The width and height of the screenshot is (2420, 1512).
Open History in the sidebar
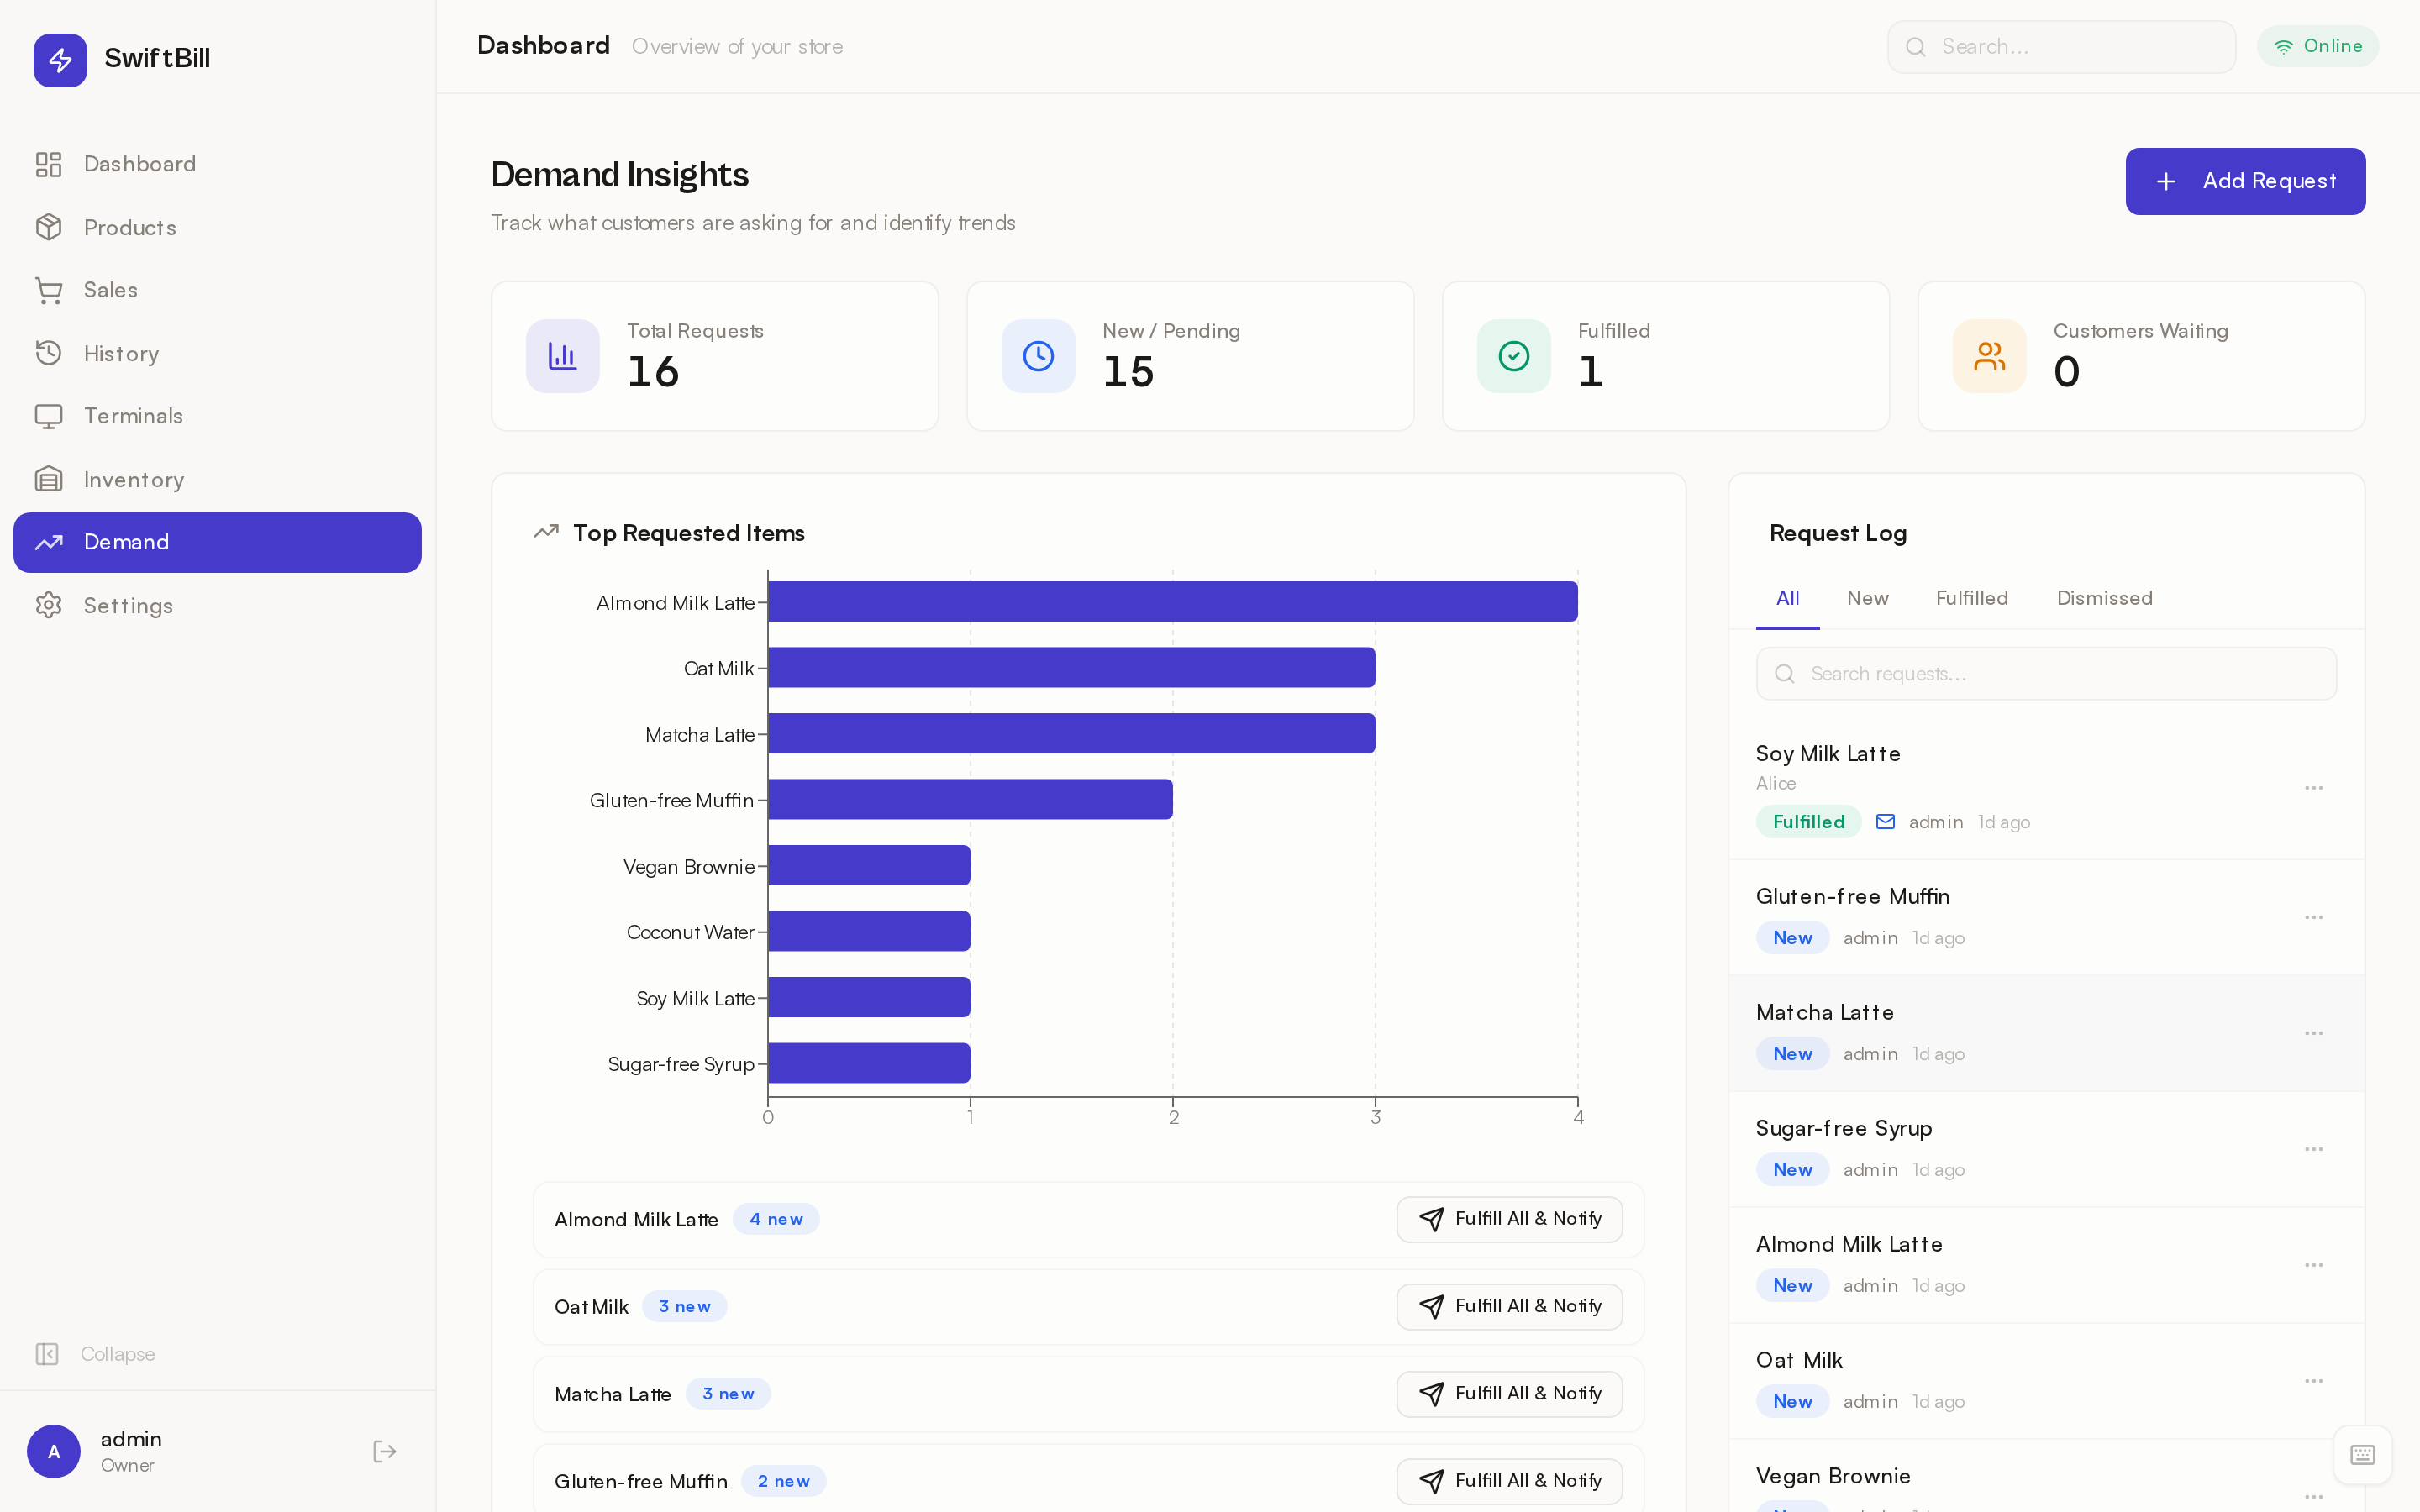coord(217,353)
